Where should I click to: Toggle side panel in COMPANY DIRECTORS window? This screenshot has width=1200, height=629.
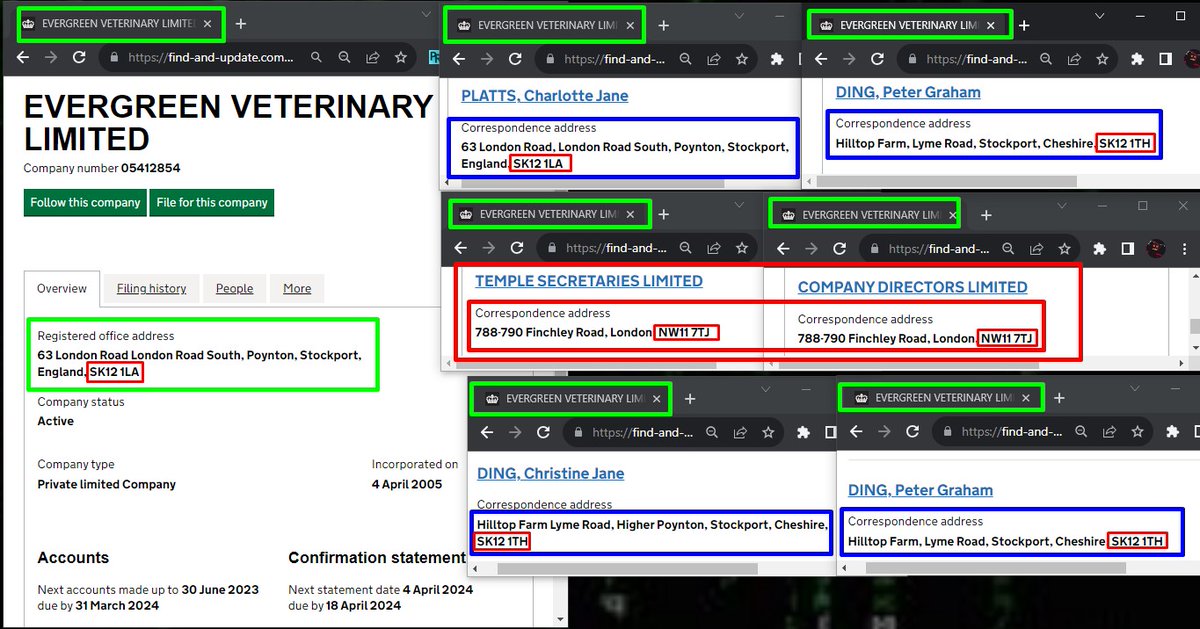(x=1127, y=248)
